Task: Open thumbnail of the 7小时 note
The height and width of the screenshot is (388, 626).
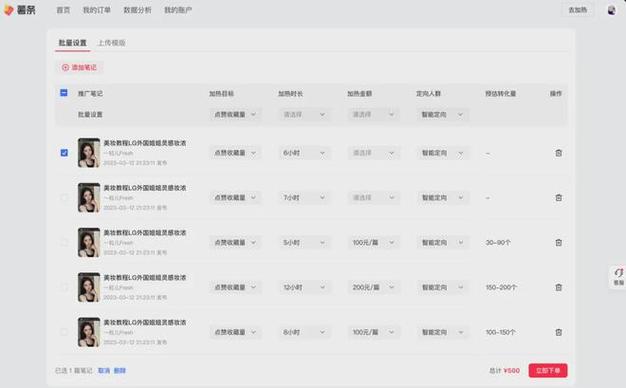Action: tap(89, 197)
